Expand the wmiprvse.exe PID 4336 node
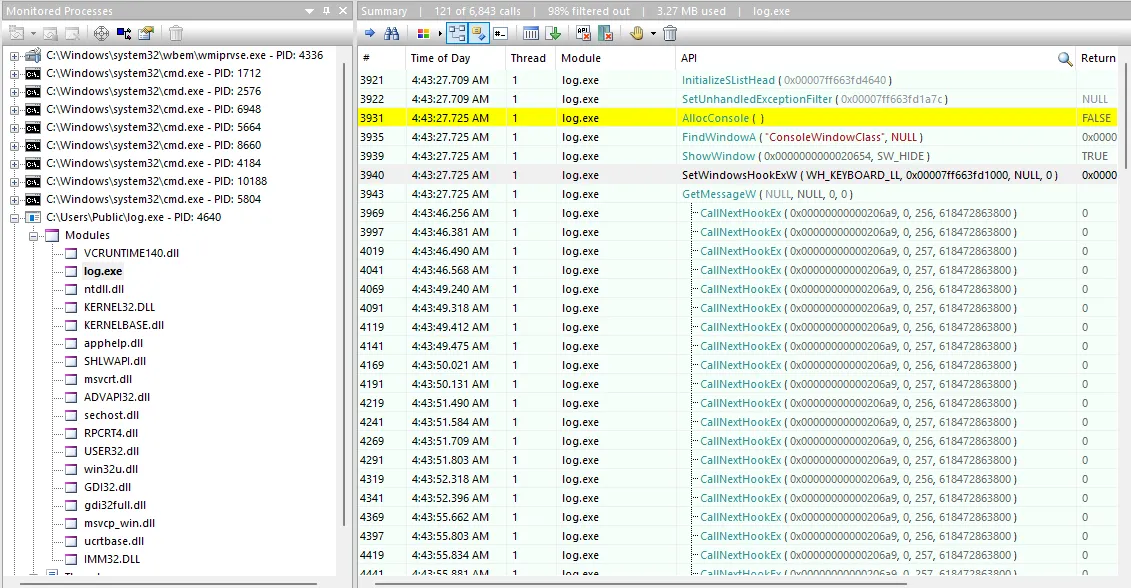The width and height of the screenshot is (1131, 588). pyautogui.click(x=14, y=56)
